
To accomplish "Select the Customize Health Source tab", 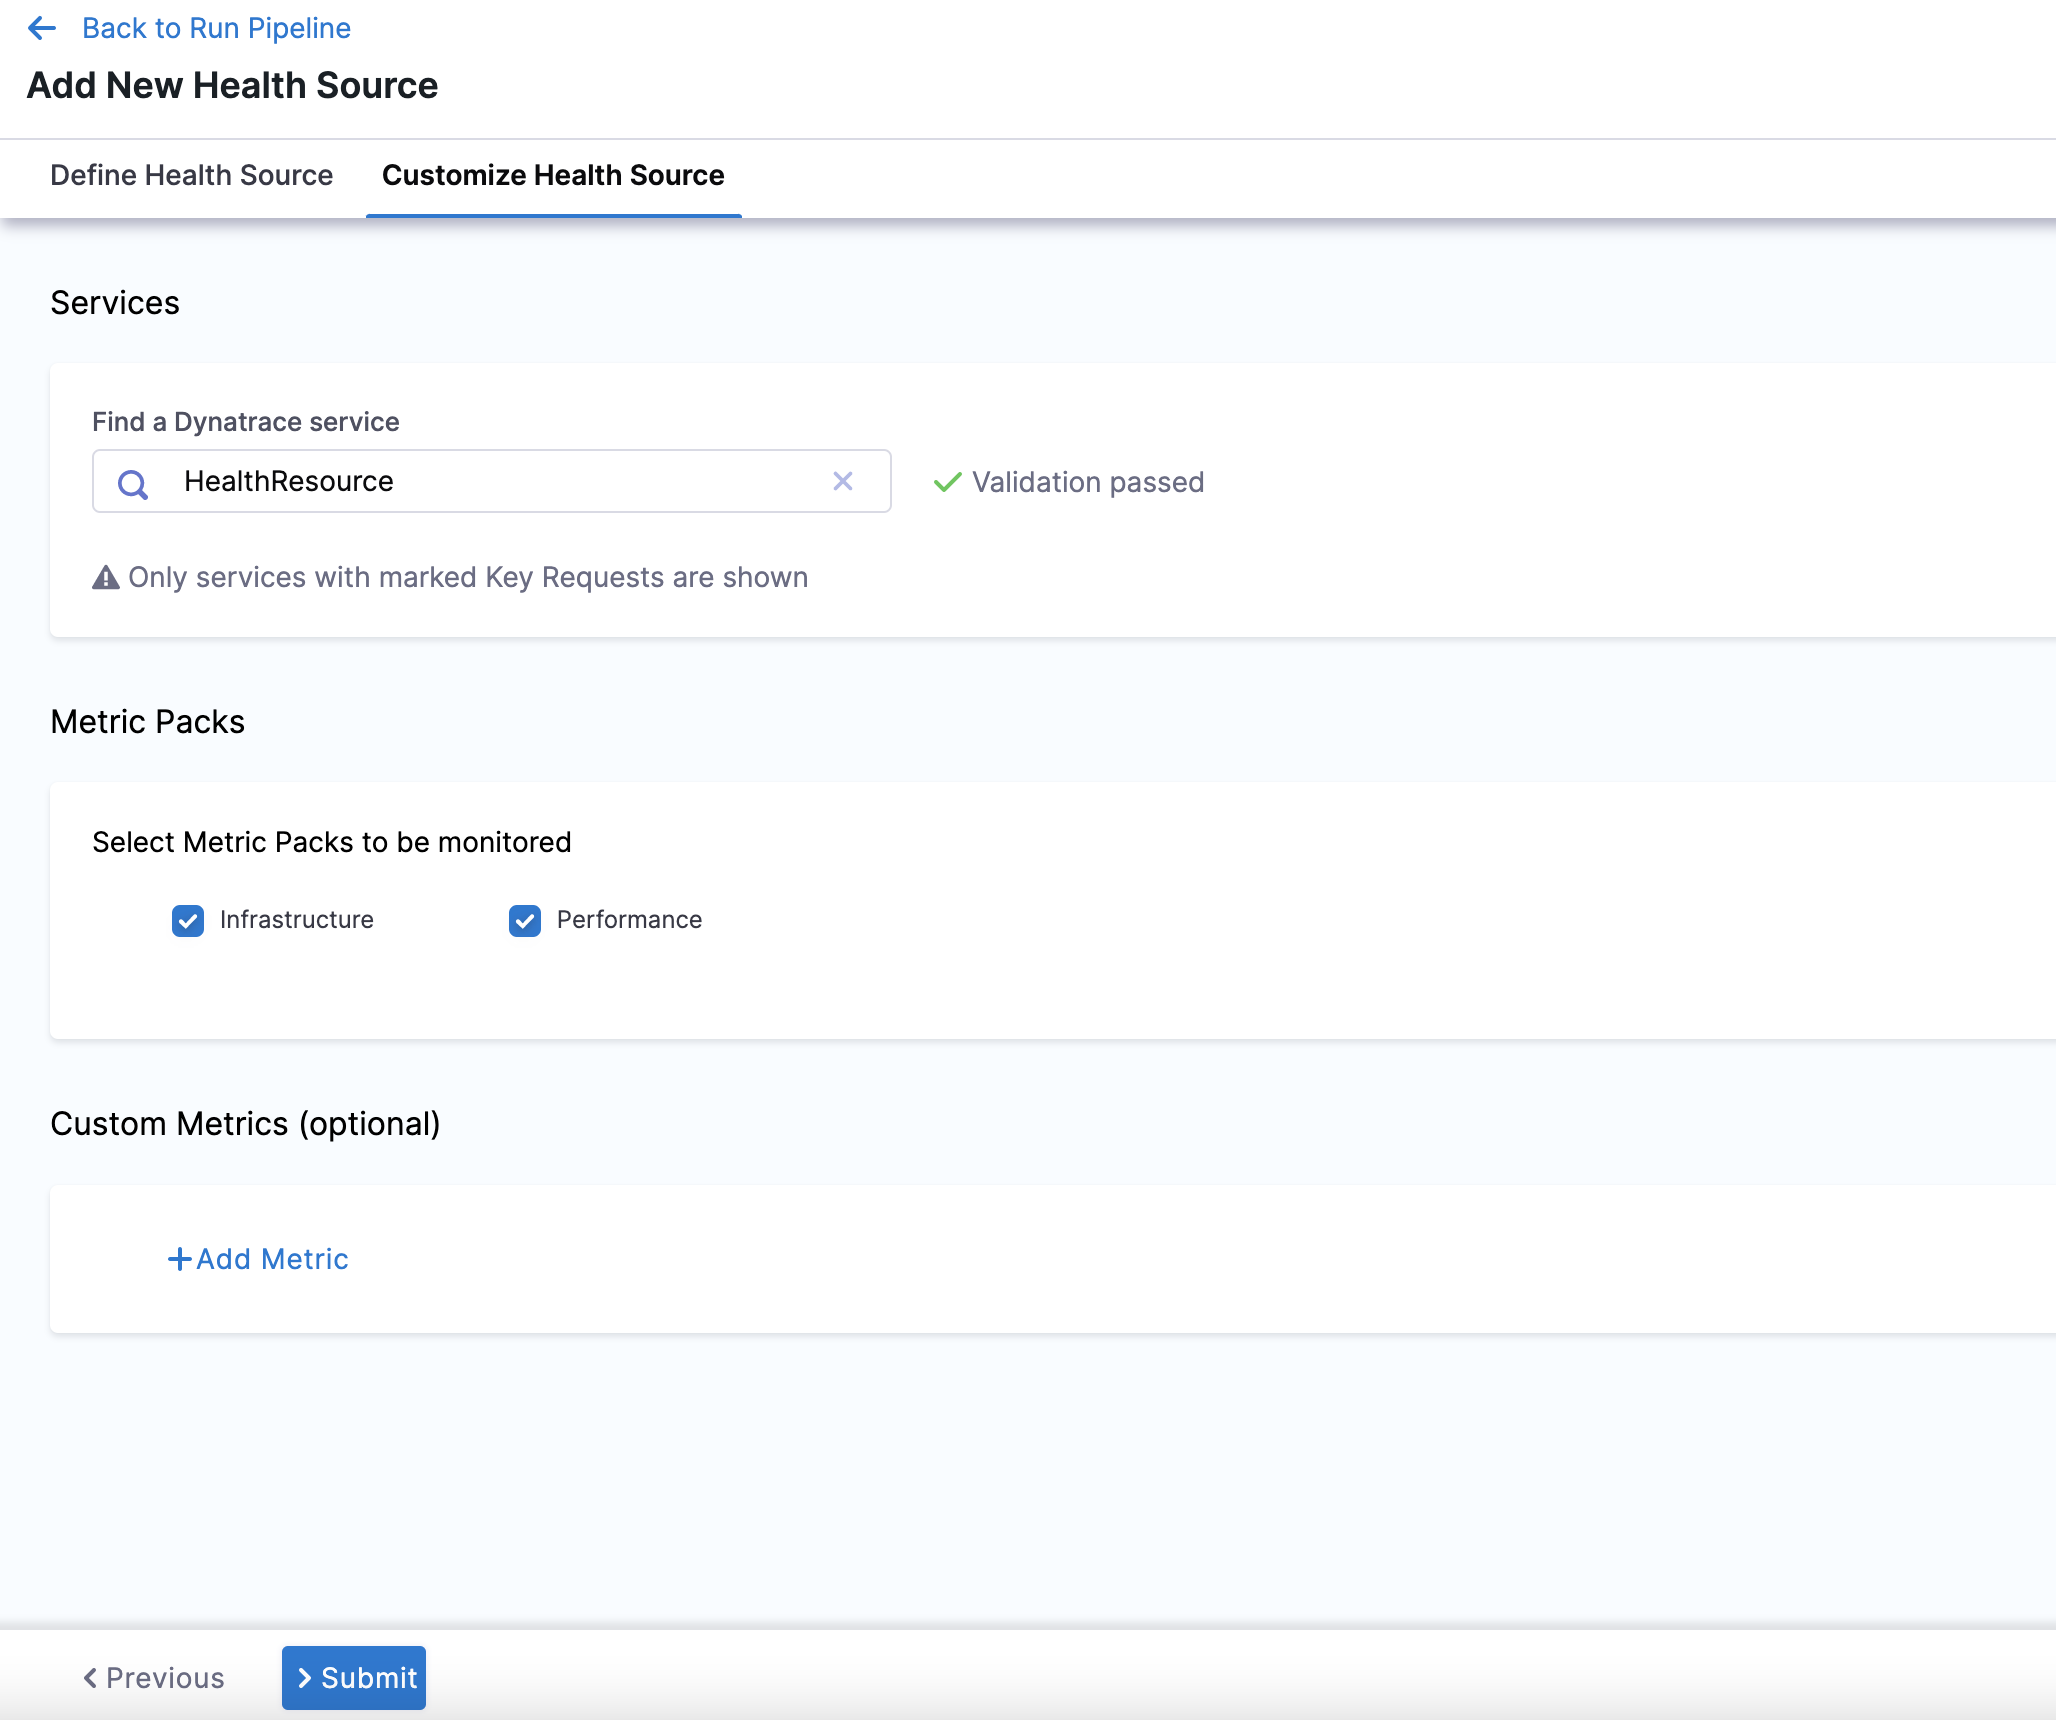I will coord(553,175).
